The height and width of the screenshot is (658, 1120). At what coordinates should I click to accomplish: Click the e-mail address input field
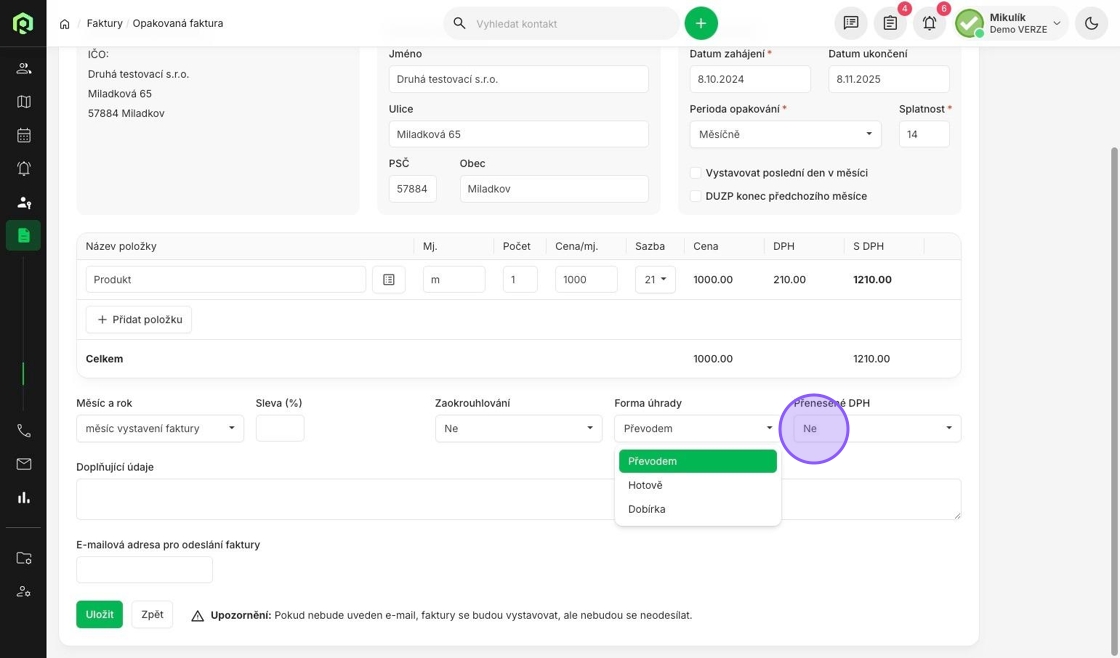(x=144, y=570)
